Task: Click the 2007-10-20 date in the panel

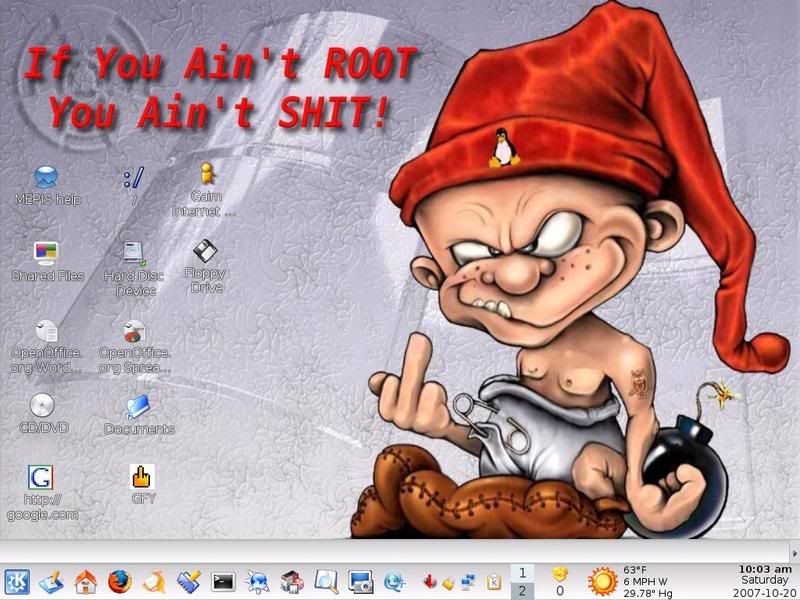Action: tap(764, 593)
